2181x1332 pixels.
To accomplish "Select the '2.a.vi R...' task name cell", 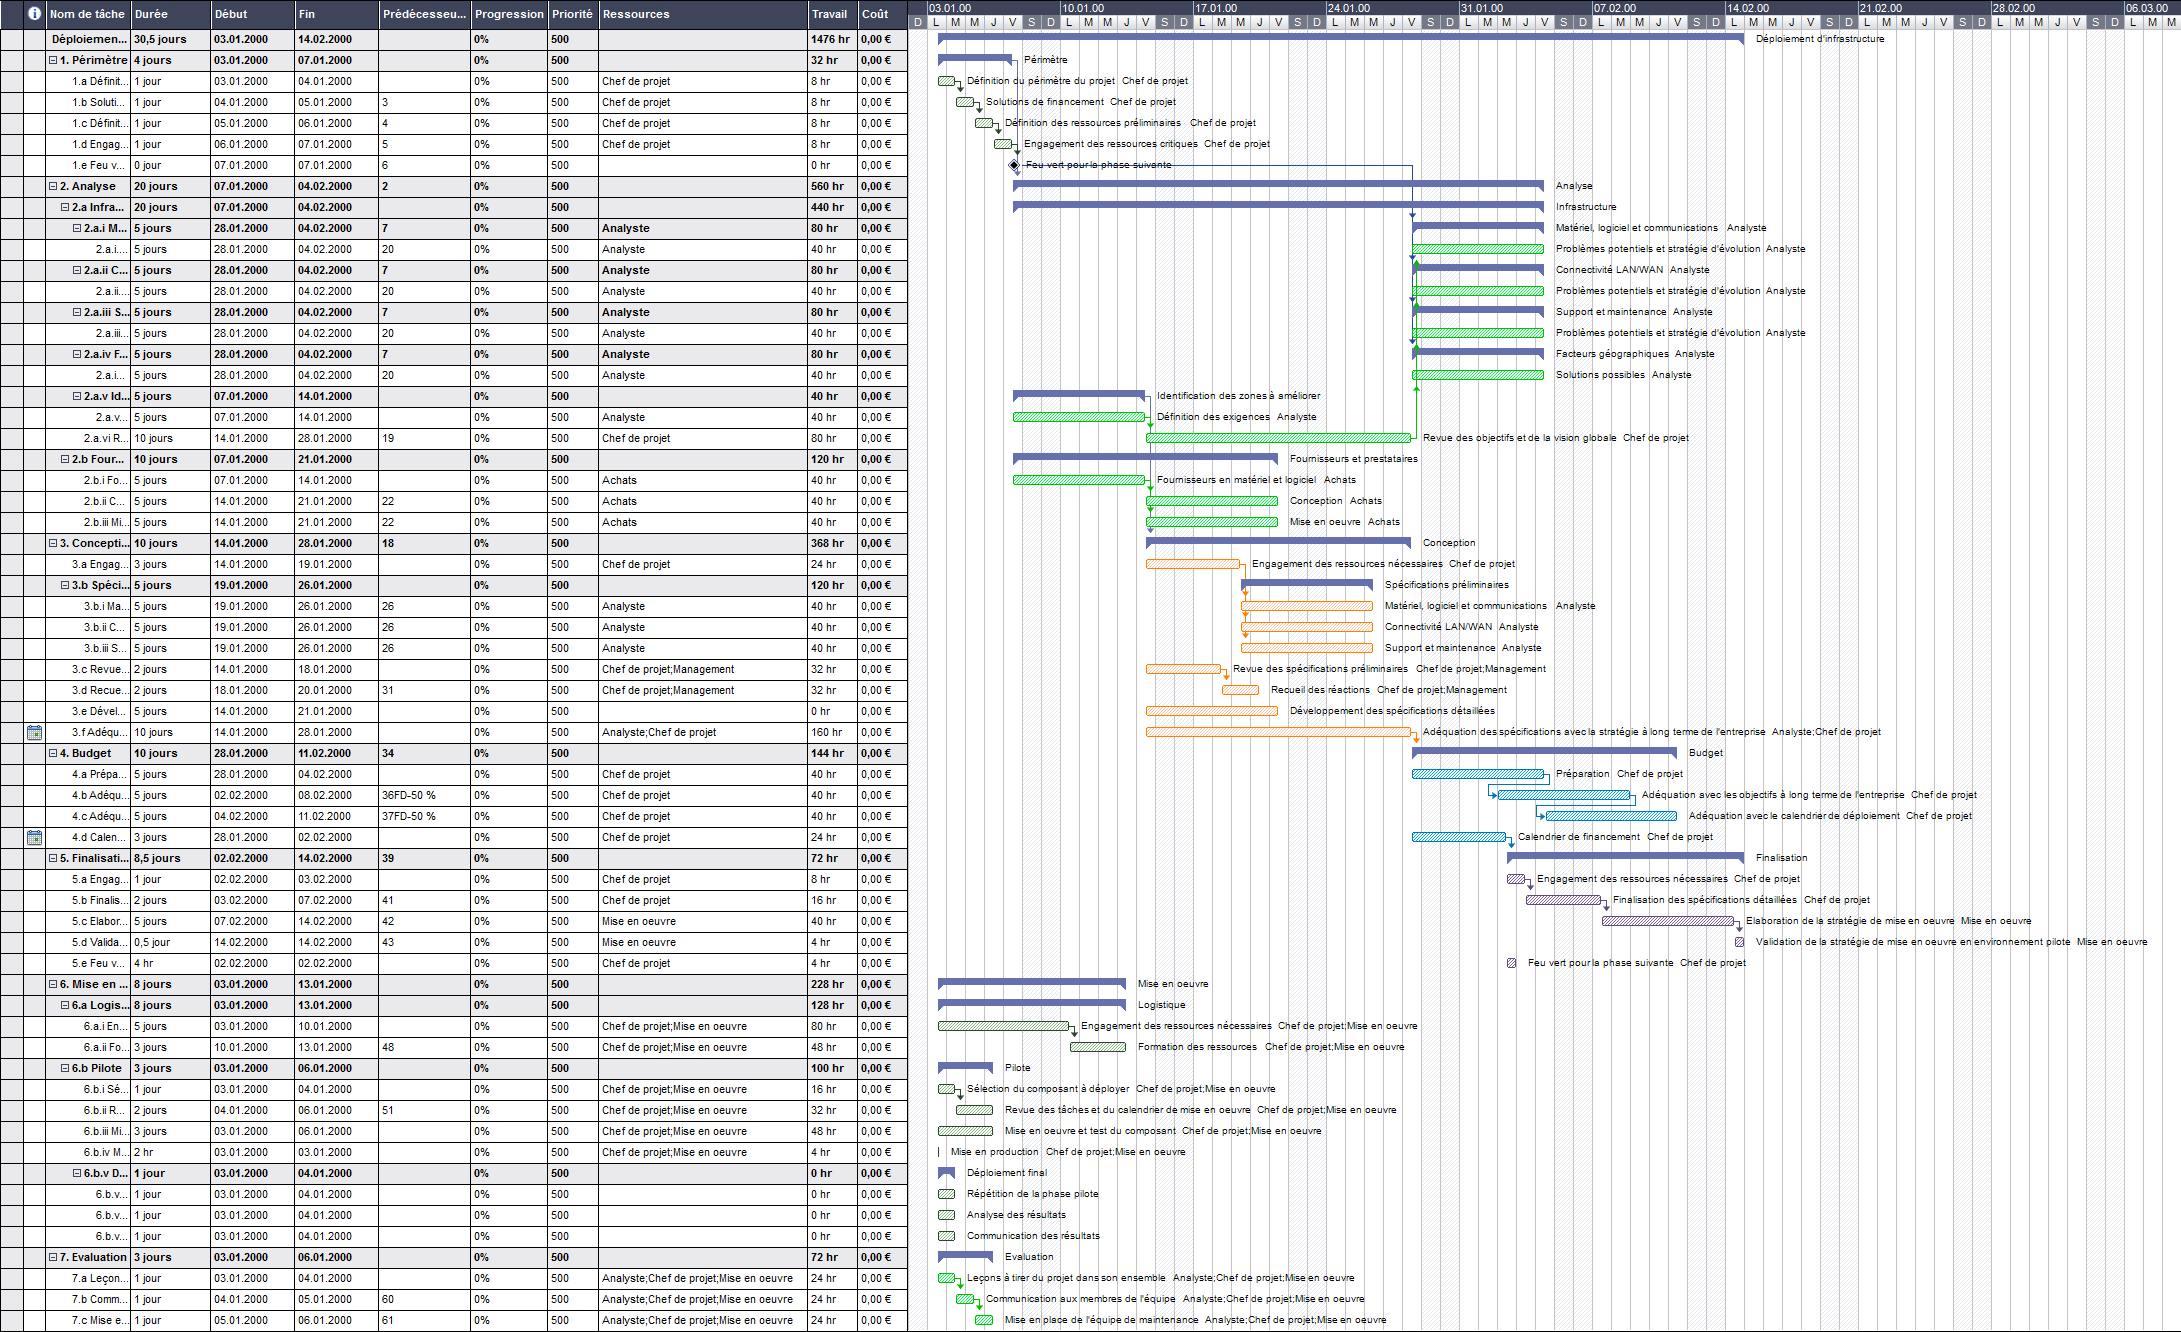I will pos(88,438).
